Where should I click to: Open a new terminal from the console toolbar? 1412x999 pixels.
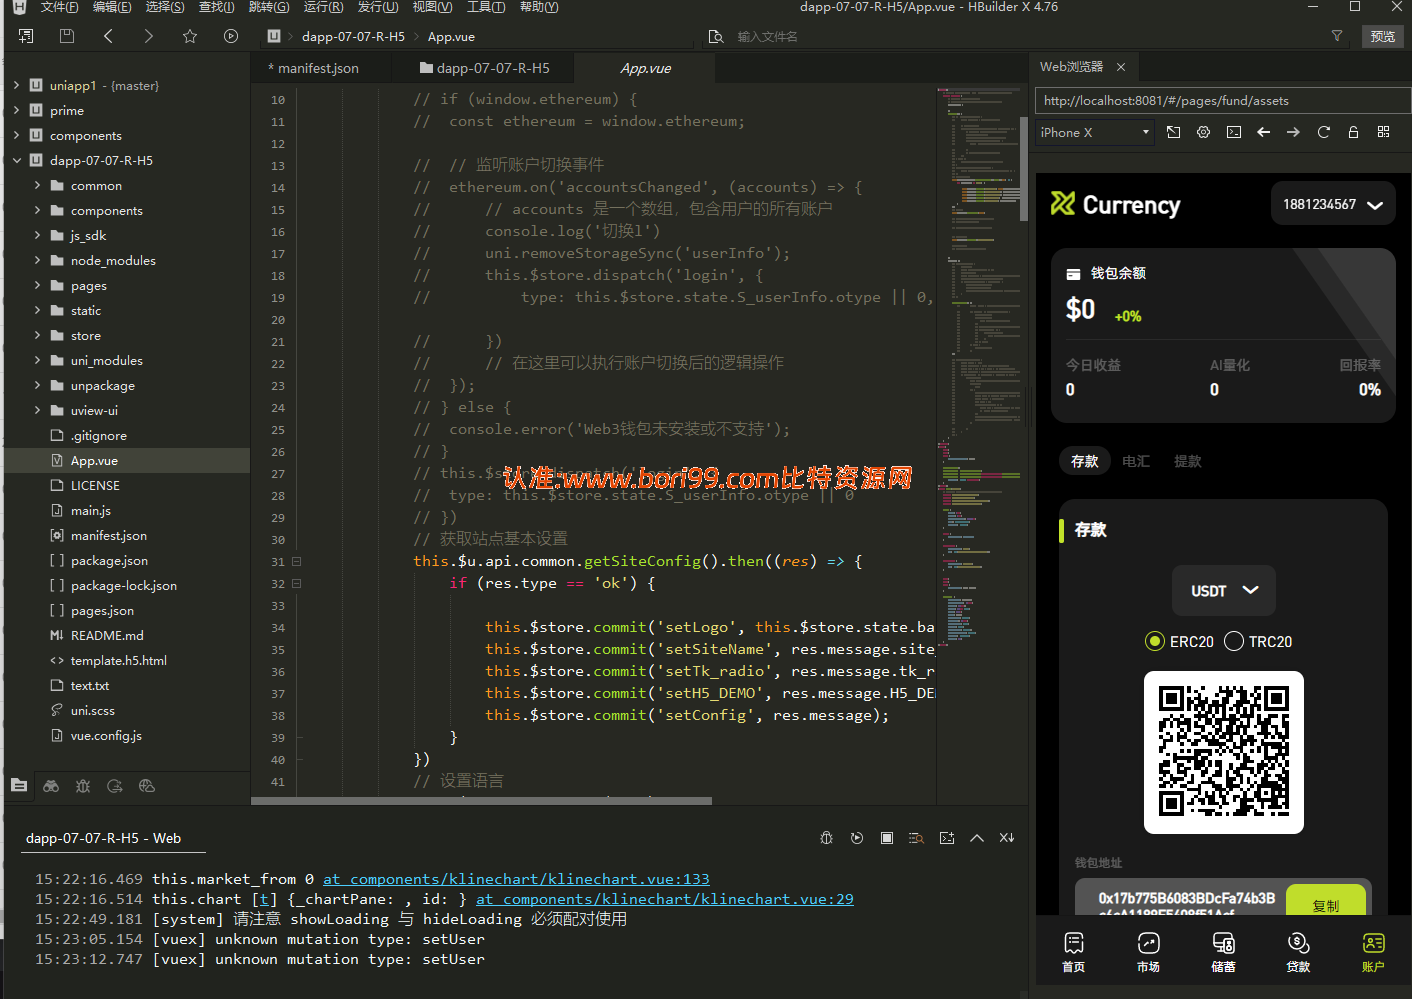click(947, 838)
